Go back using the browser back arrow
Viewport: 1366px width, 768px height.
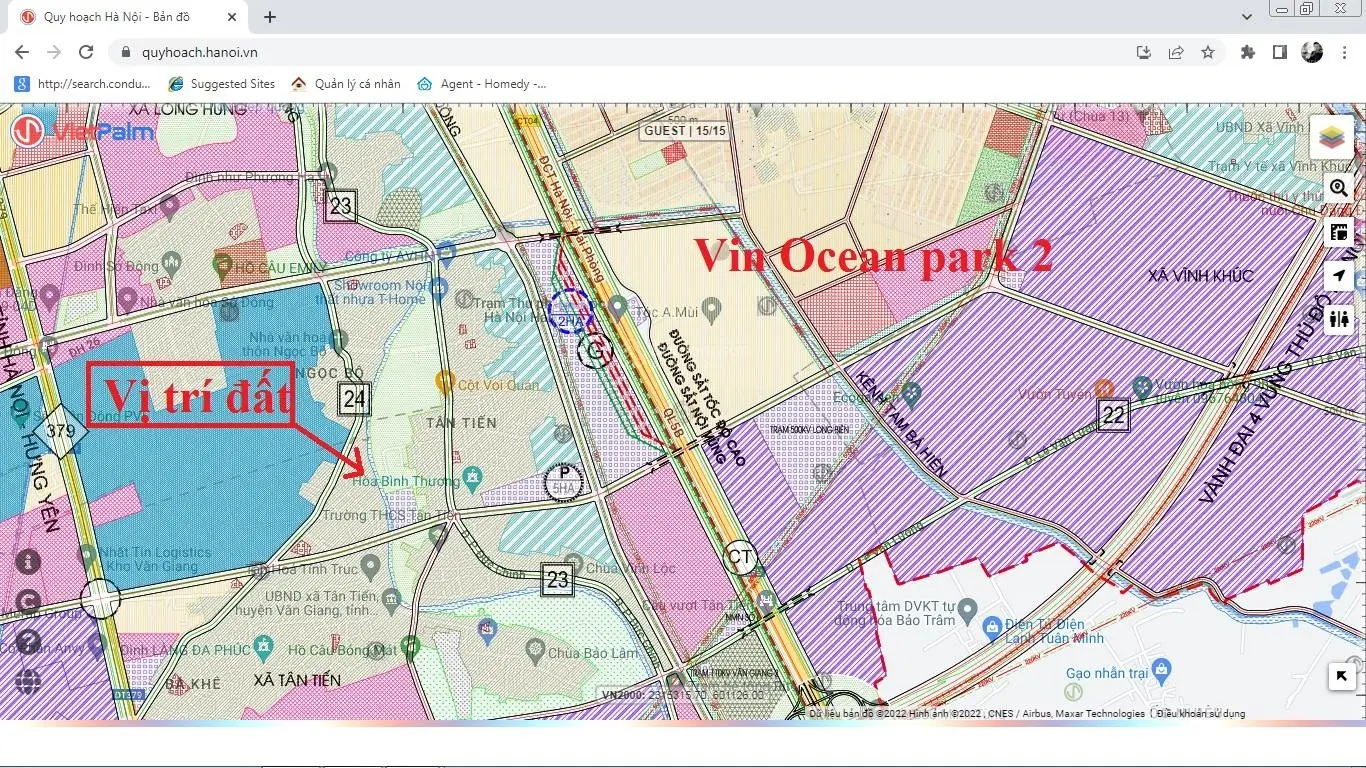tap(22, 52)
